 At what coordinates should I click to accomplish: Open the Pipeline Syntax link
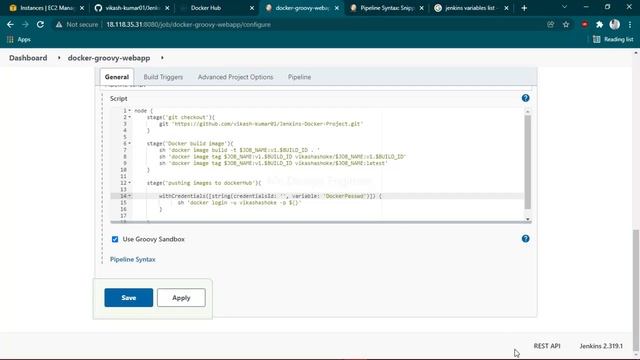point(133,259)
